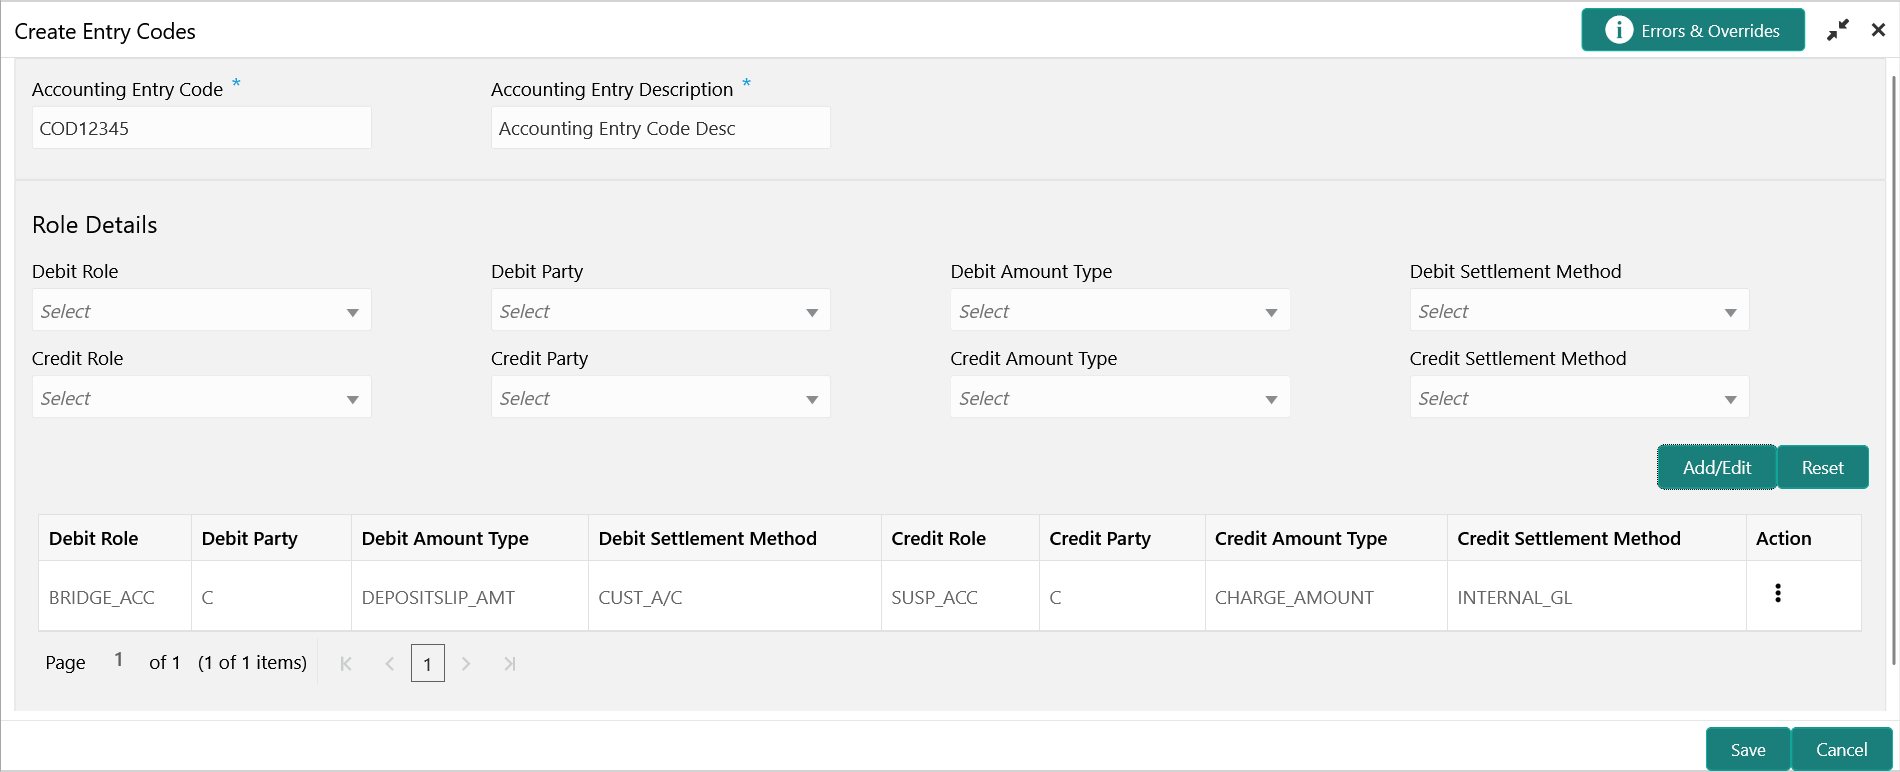Jump to the last page of results
Screen dimensions: 1900x772
pos(510,663)
